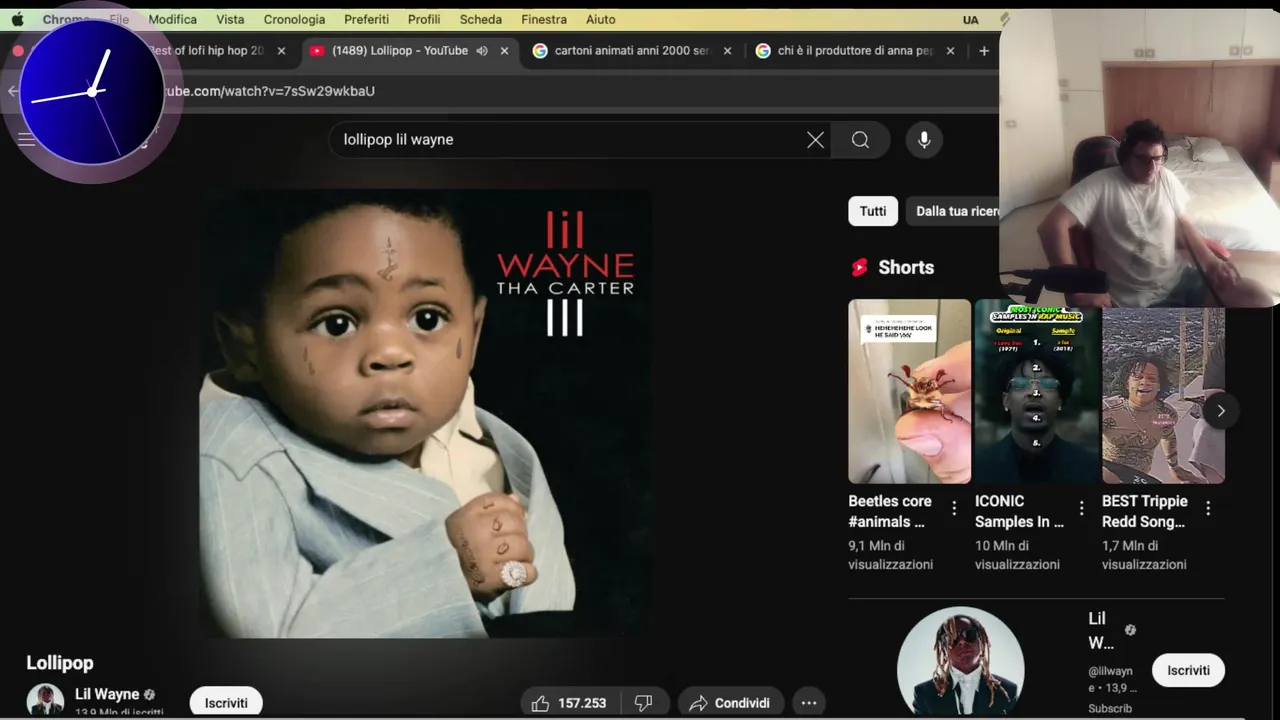1280x720 pixels.
Task: Open Lil Wayne channel avatar under video
Action: tap(45, 700)
